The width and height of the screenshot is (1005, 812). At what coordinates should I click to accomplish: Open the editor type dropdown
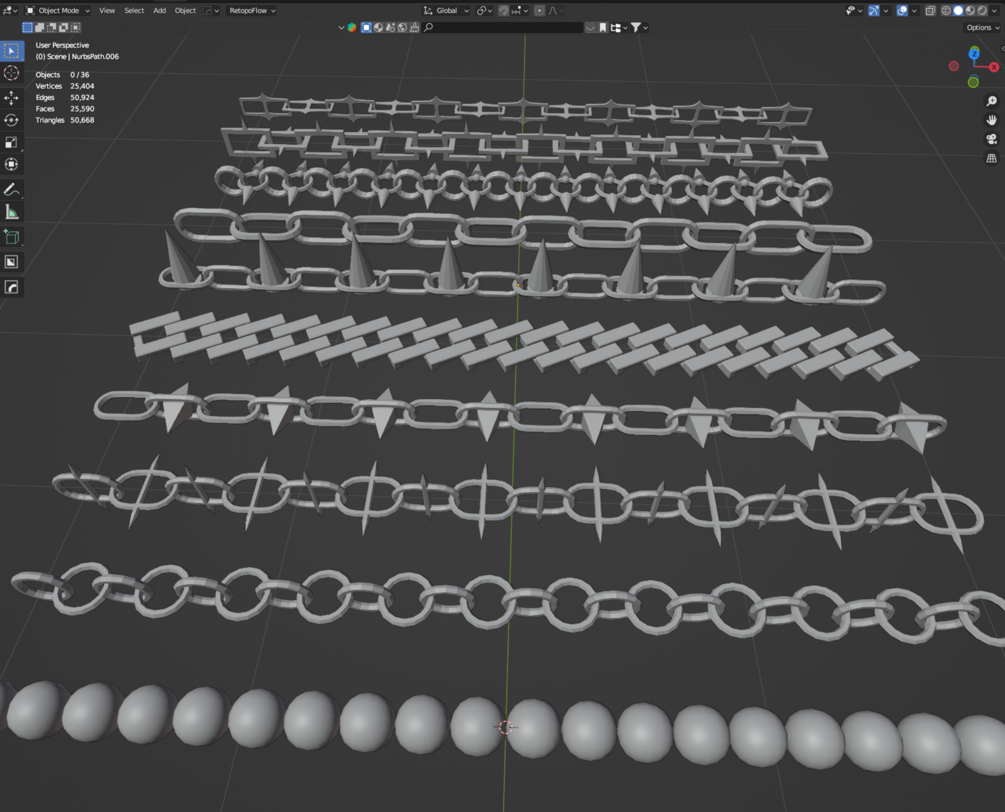(10, 10)
